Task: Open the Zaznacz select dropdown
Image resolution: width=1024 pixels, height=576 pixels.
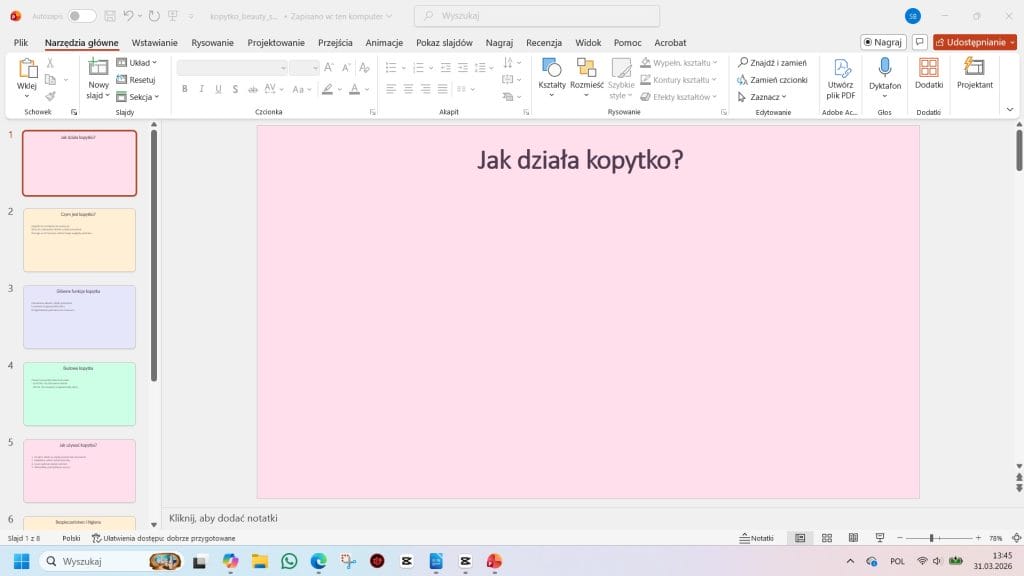Action: point(762,97)
